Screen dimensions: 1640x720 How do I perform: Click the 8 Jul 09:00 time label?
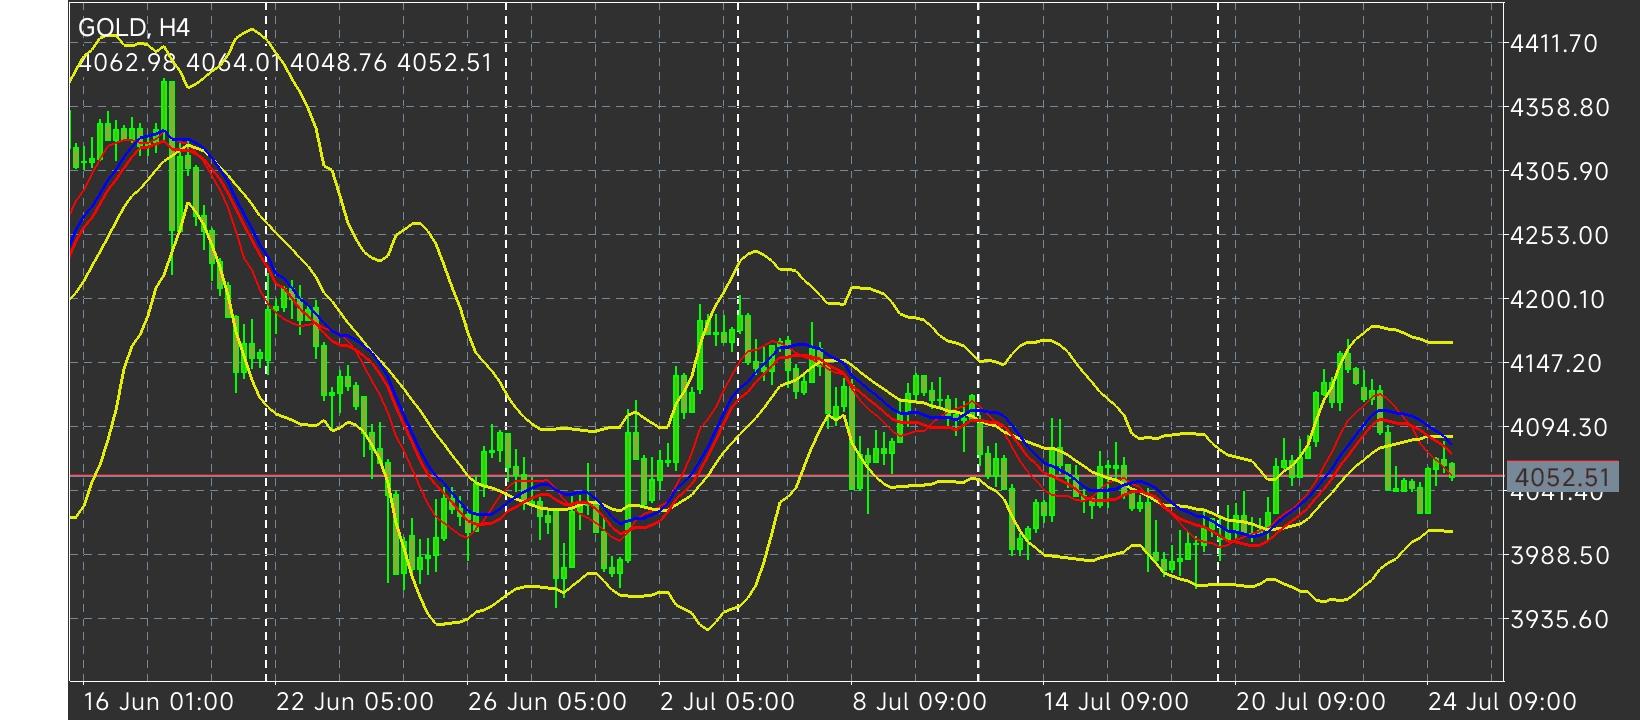tap(919, 701)
